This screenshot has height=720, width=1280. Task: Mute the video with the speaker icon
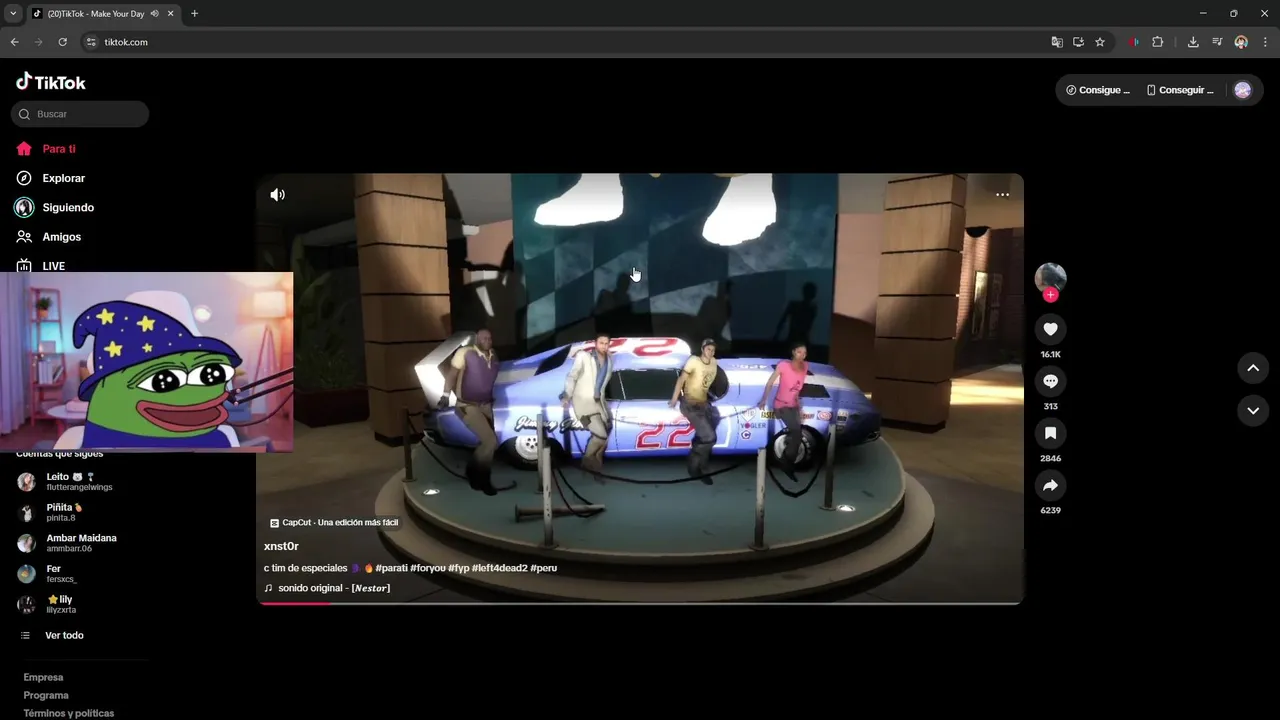click(277, 195)
